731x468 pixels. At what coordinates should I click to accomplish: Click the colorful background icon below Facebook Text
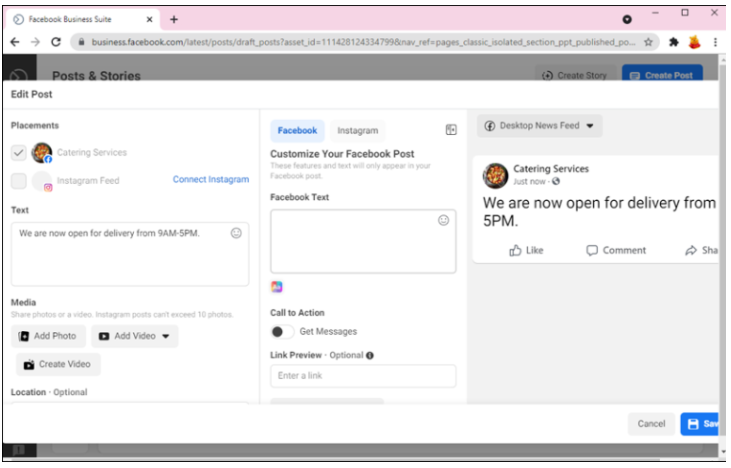point(276,287)
